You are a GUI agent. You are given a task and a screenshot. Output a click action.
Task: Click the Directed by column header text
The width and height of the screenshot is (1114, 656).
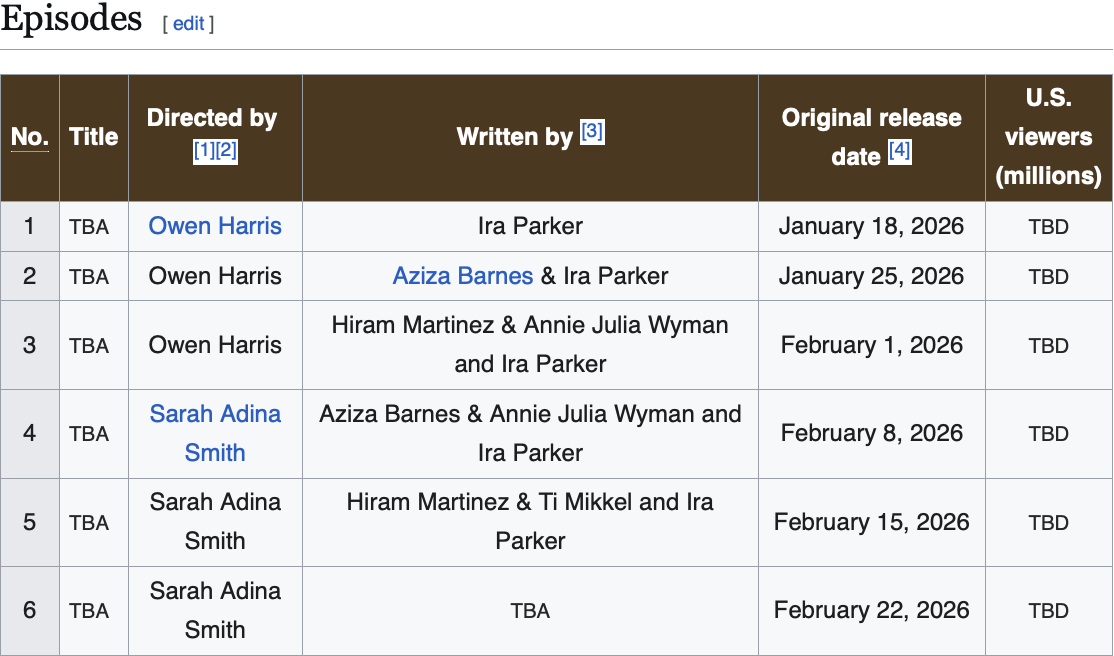212,118
